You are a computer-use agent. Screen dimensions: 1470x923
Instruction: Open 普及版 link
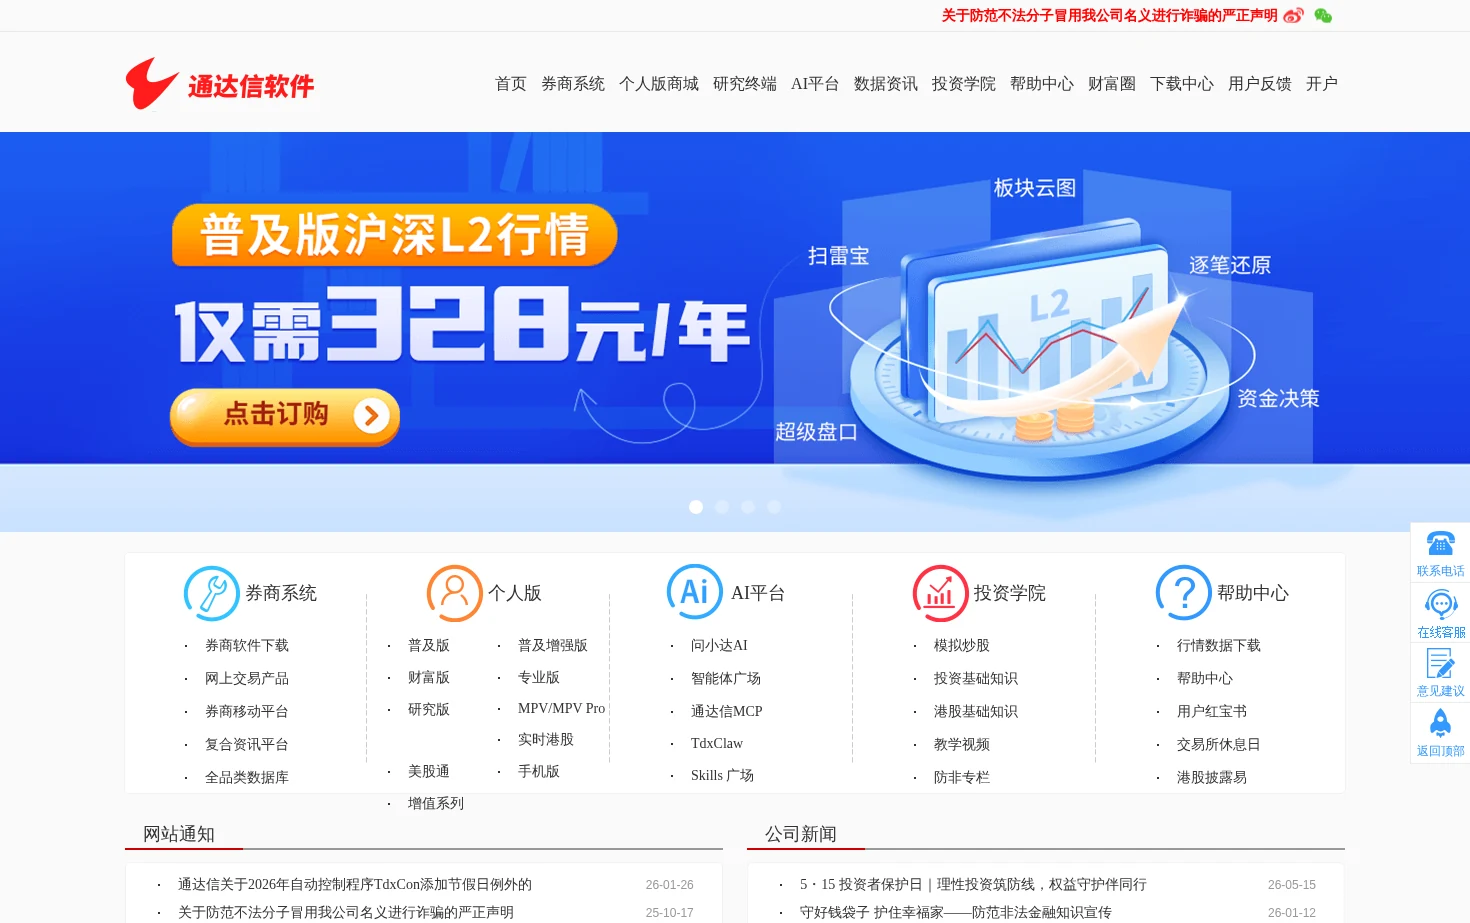(429, 646)
